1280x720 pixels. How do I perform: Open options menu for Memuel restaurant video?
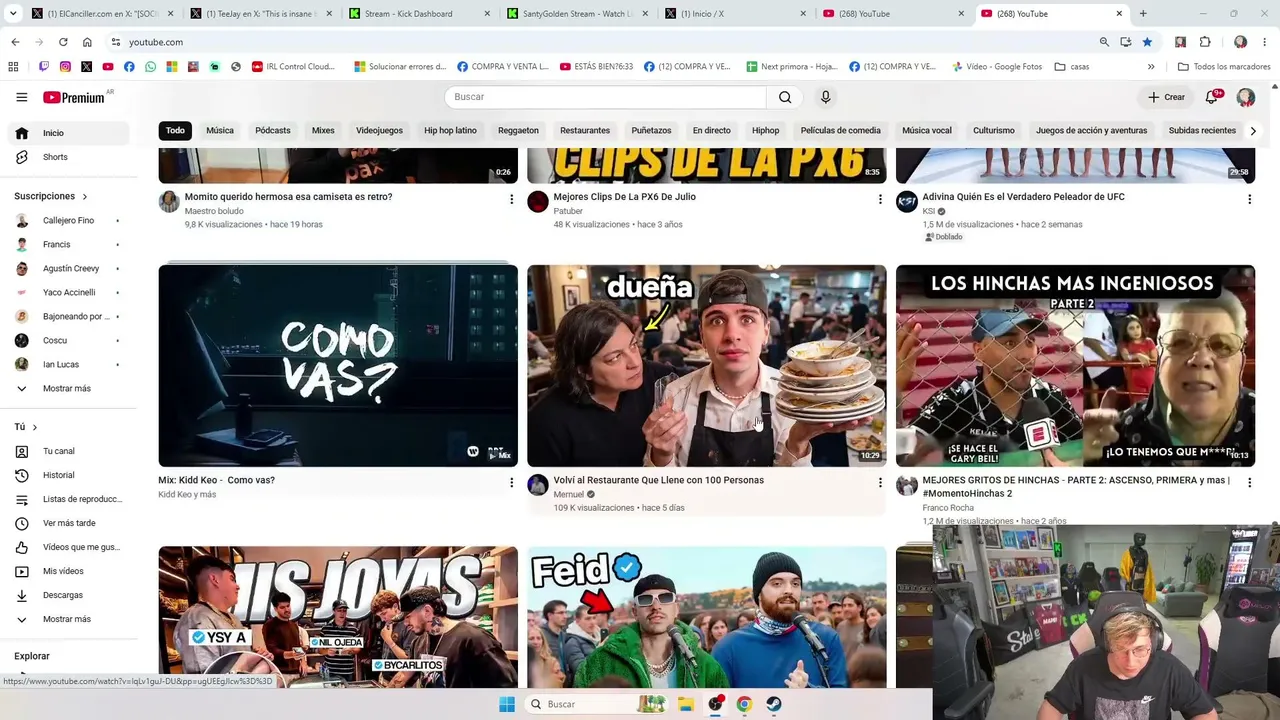point(880,483)
